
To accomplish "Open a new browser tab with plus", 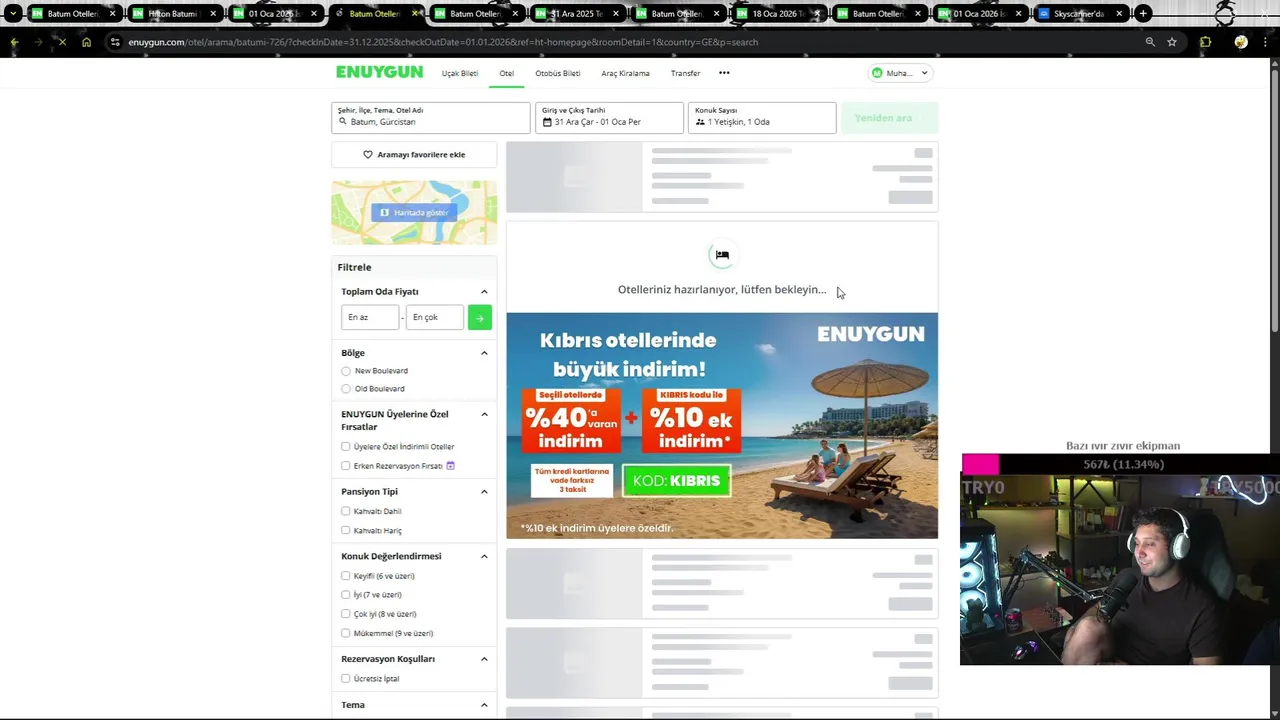I will (x=1143, y=13).
